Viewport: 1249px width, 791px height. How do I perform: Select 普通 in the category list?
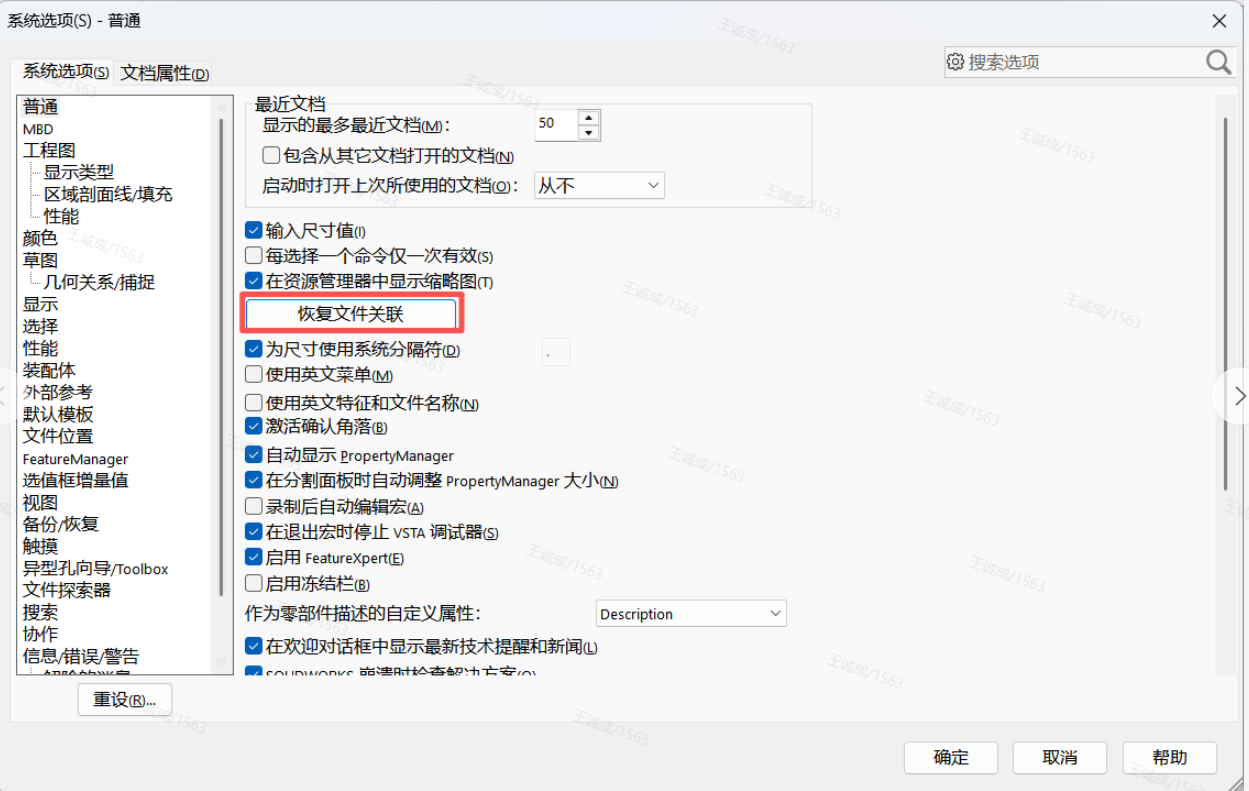point(41,107)
